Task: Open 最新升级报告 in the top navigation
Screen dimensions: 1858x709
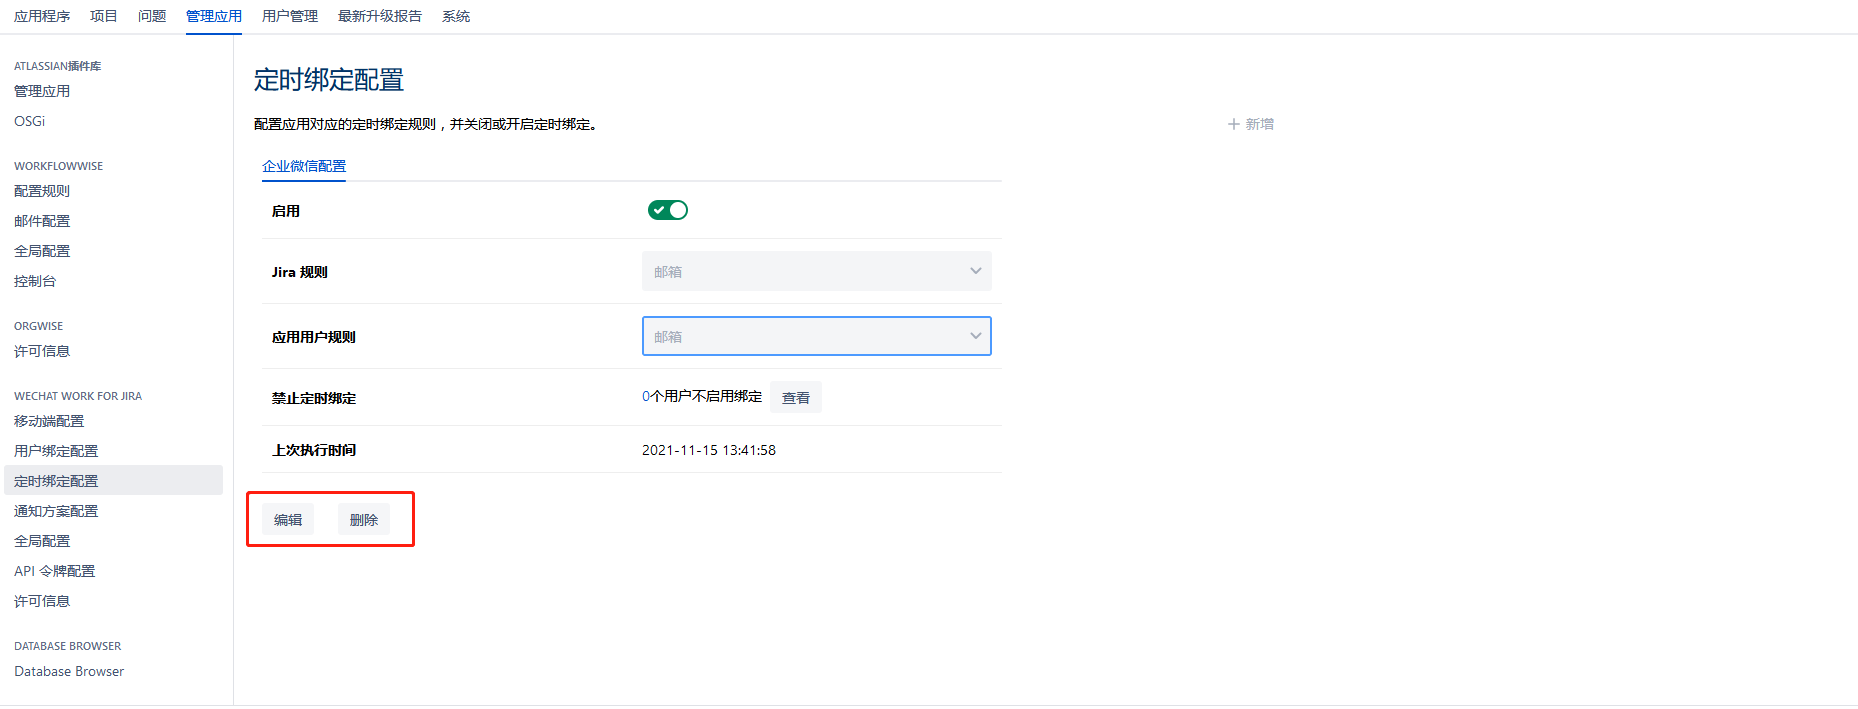Action: [x=380, y=16]
